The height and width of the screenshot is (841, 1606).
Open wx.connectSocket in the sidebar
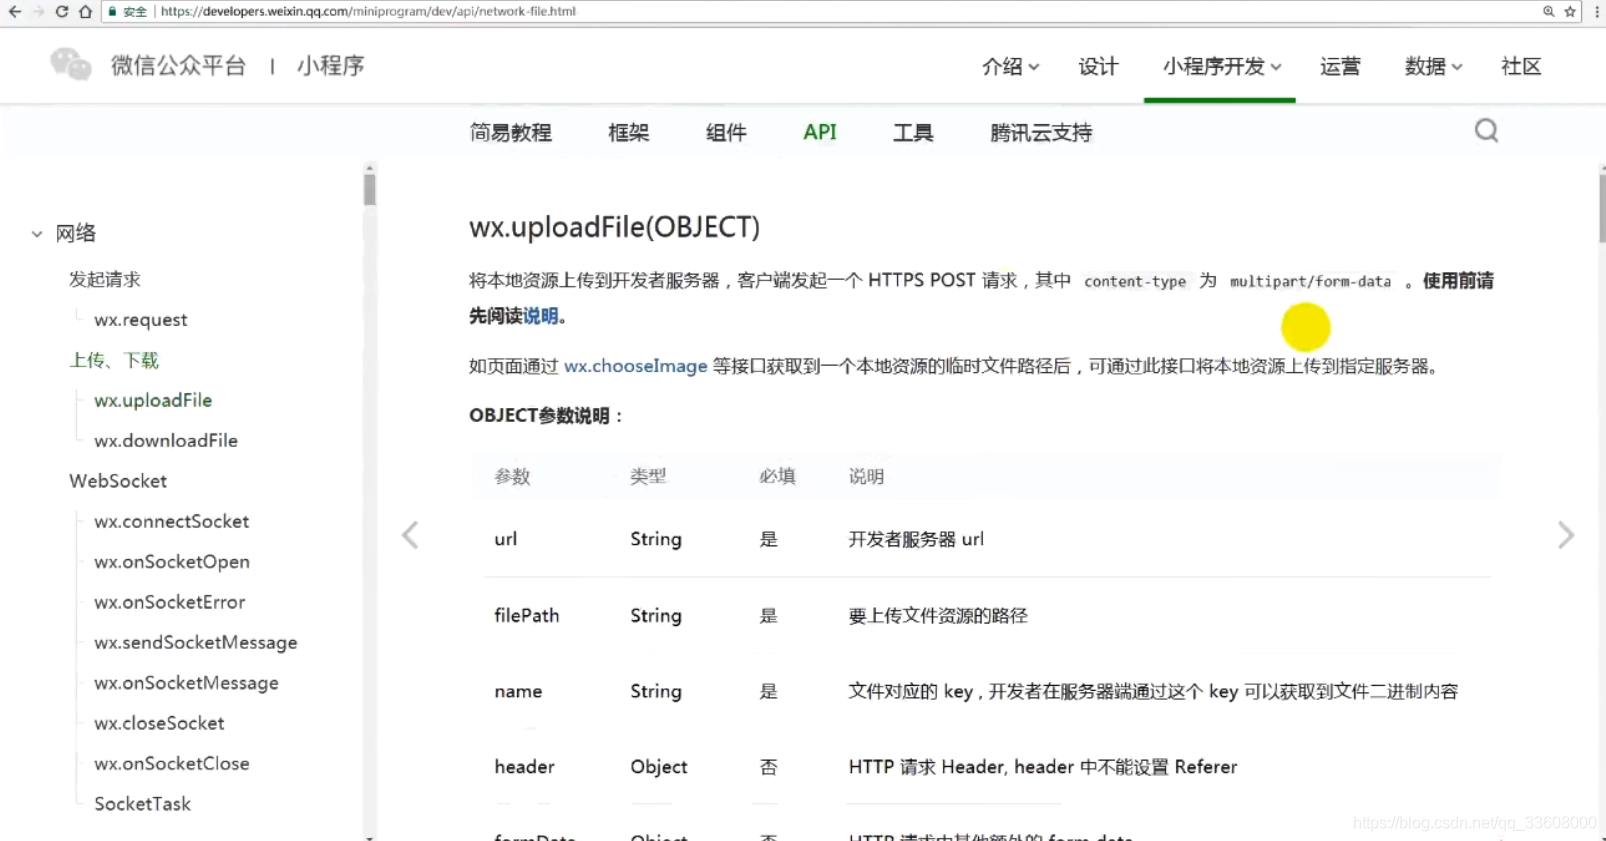pos(172,522)
